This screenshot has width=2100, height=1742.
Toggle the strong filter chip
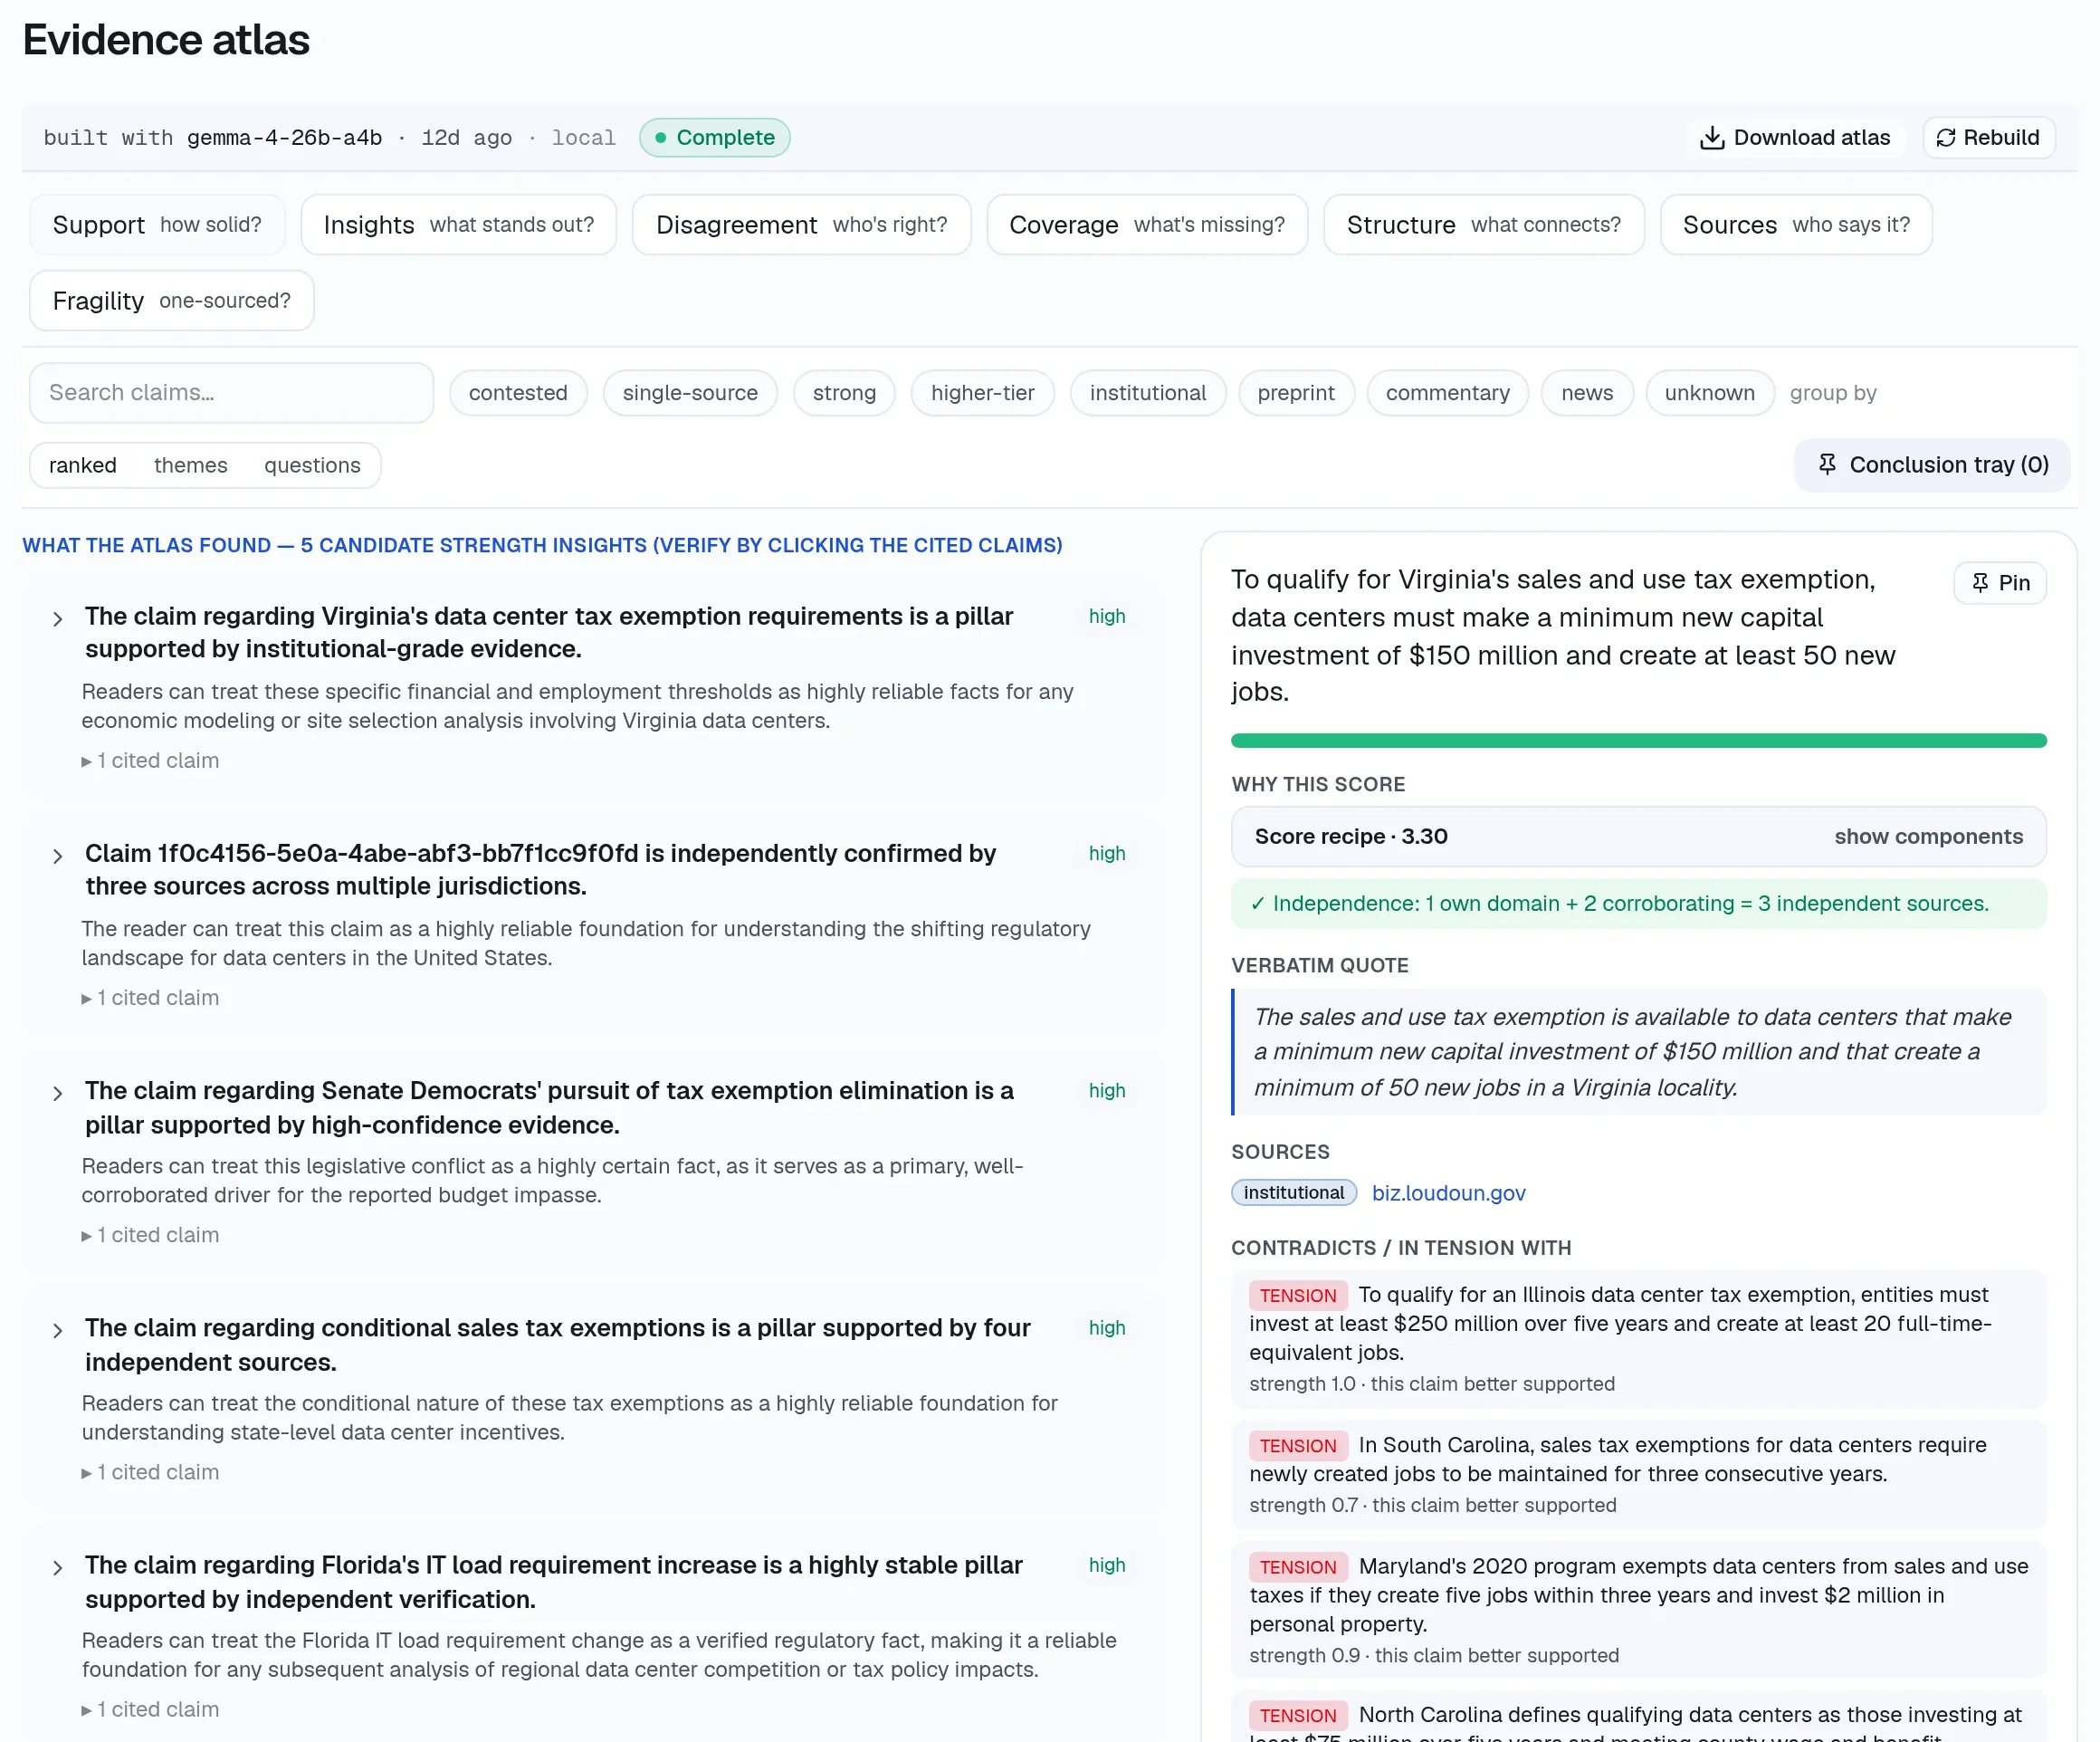(844, 393)
